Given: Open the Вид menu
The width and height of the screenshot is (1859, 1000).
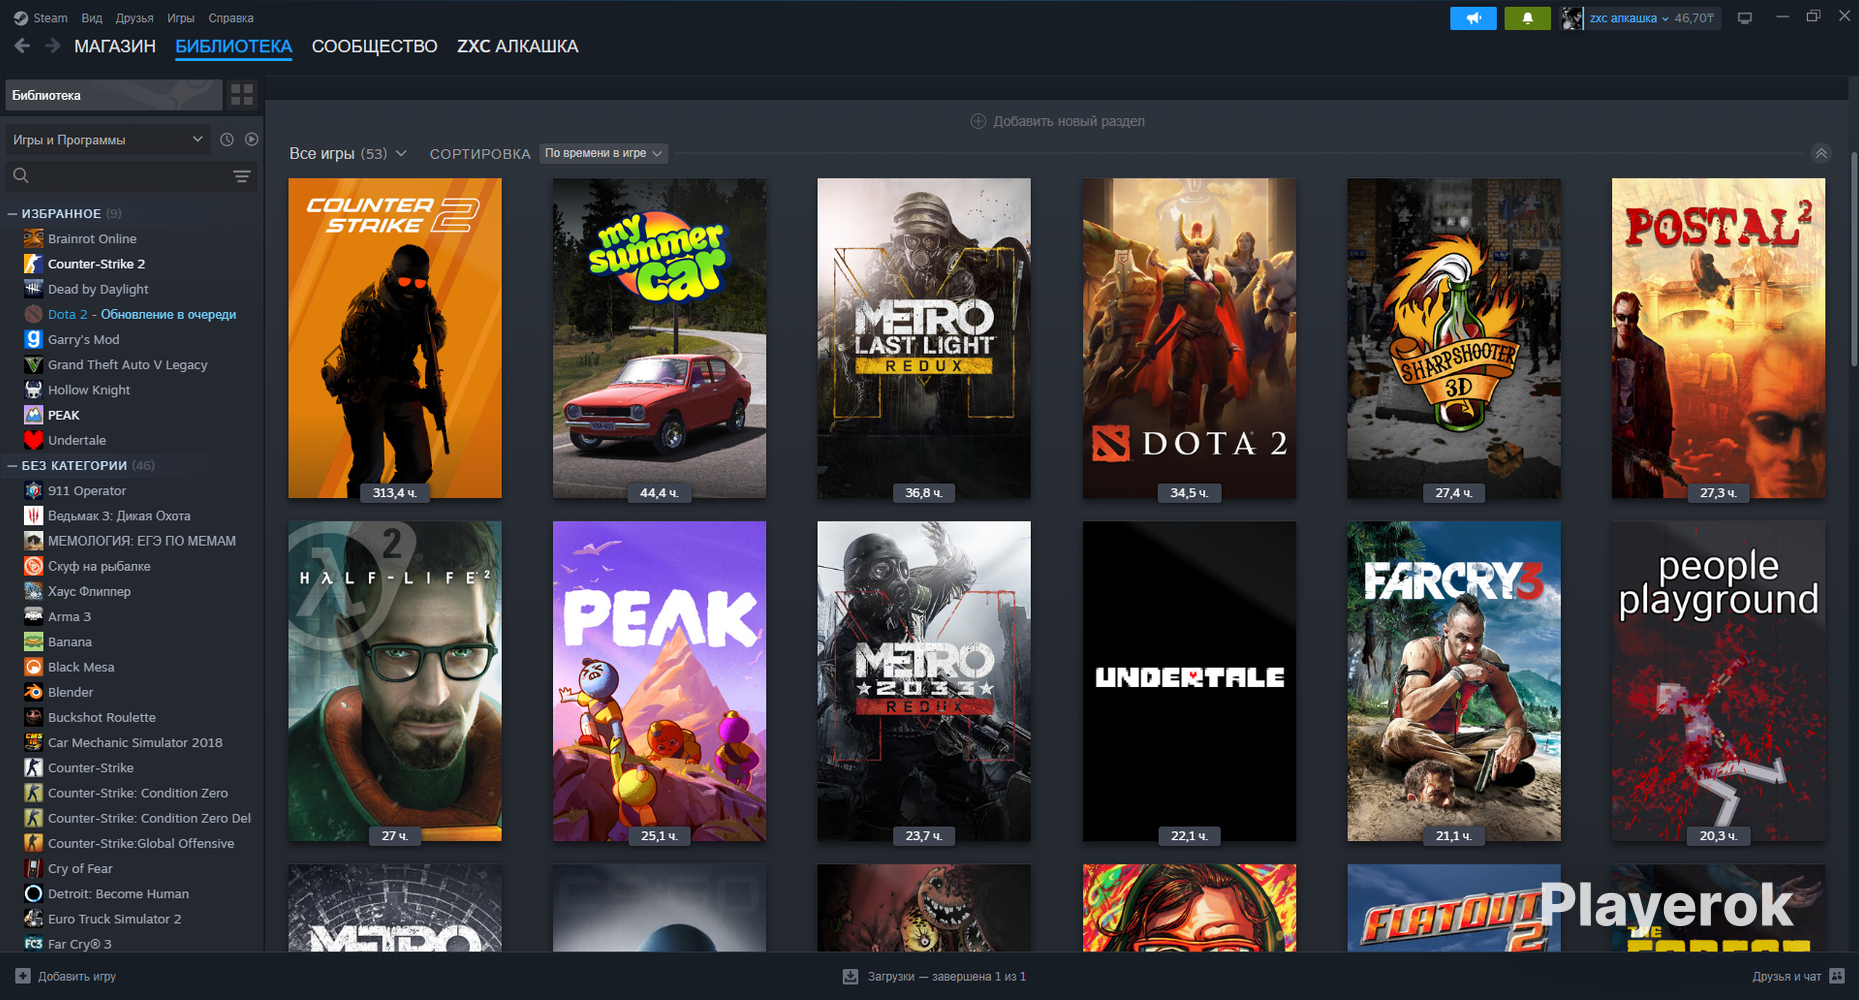Looking at the screenshot, I should pyautogui.click(x=92, y=18).
